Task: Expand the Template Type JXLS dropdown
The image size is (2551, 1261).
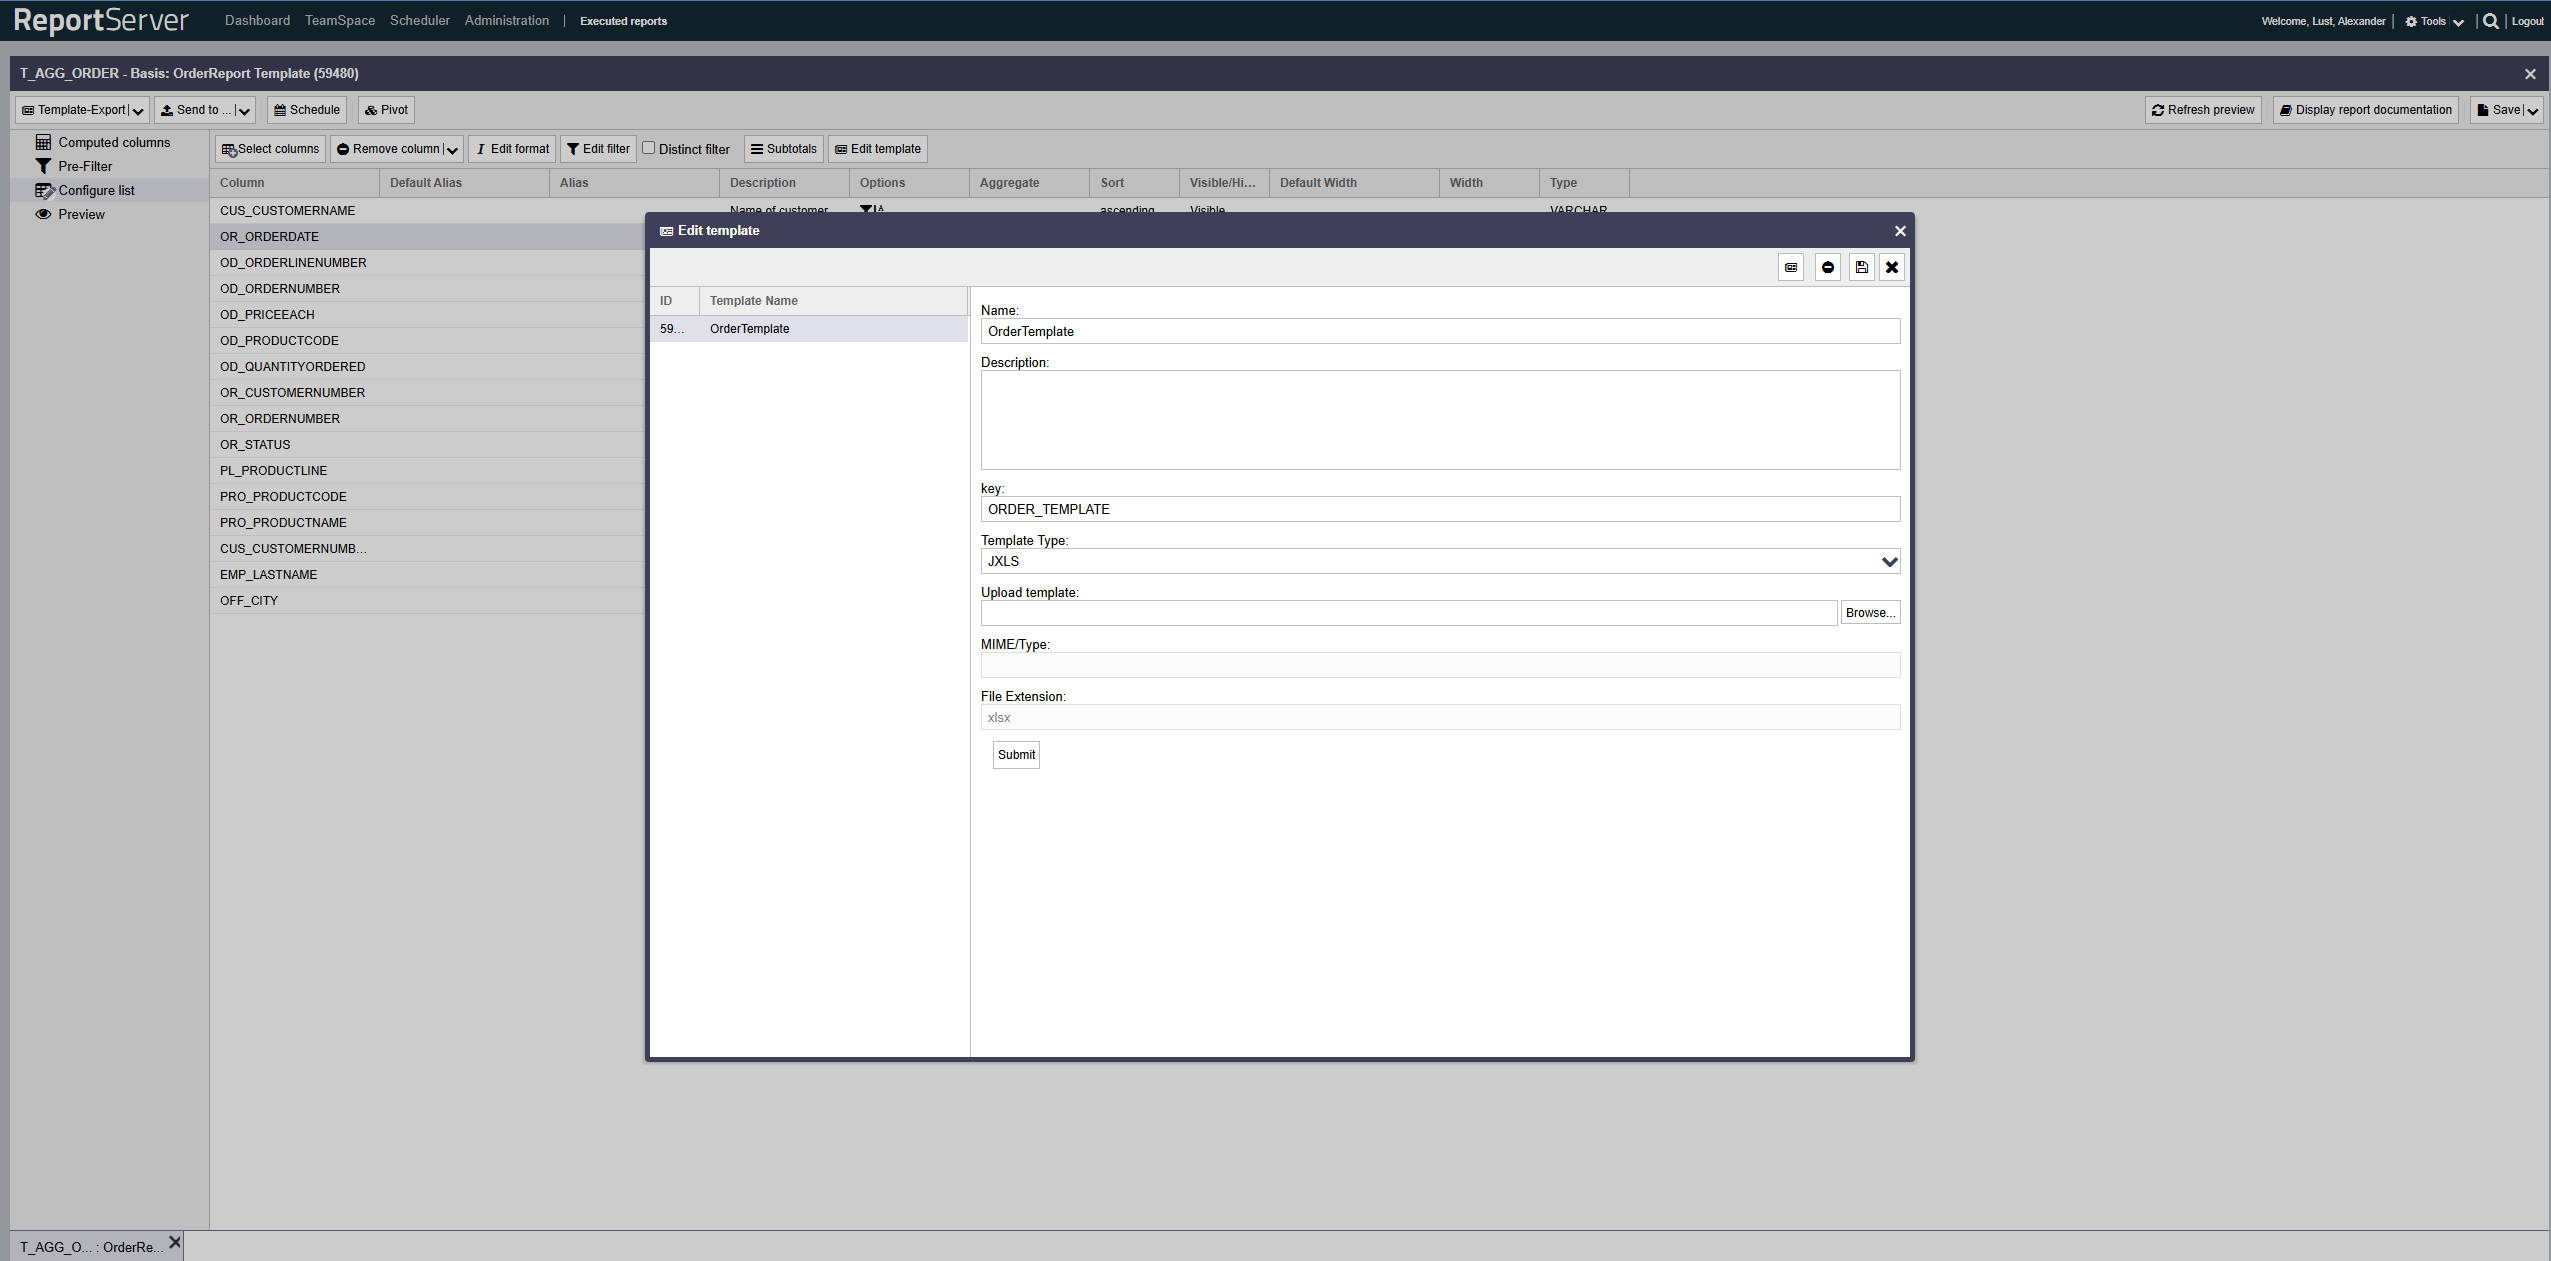Action: (1888, 561)
